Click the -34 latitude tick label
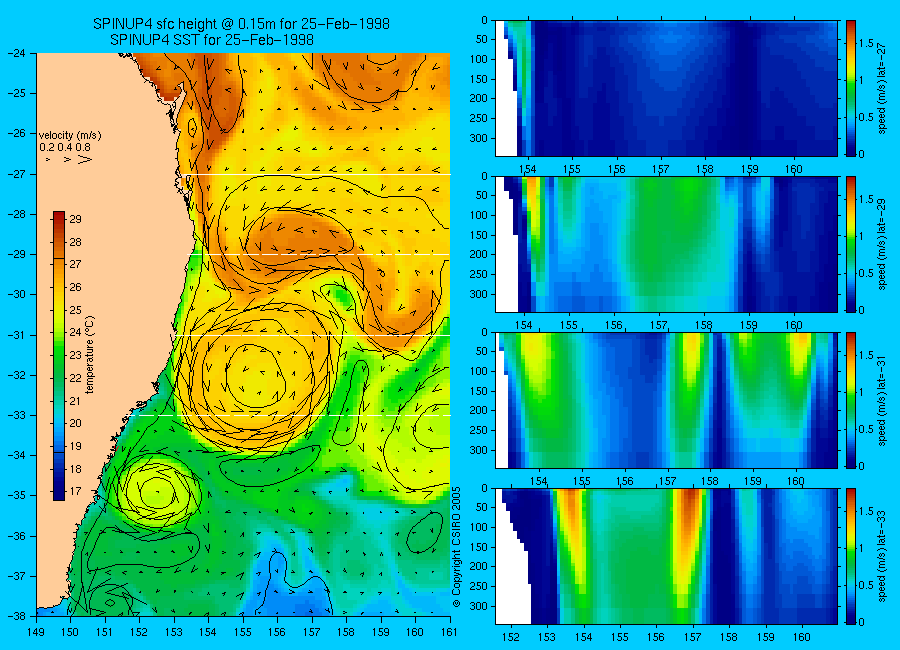Screen dimensions: 900x650 pyautogui.click(x=15, y=455)
